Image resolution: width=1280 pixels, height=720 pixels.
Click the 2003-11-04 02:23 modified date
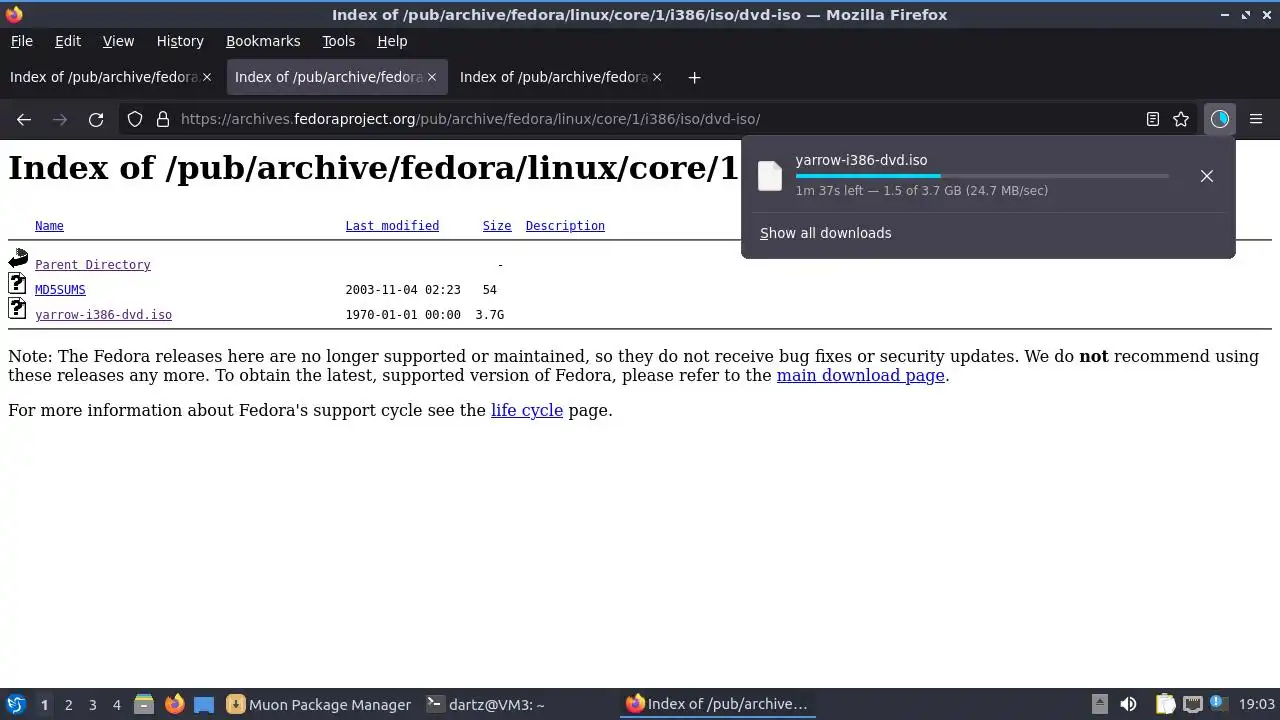point(403,290)
